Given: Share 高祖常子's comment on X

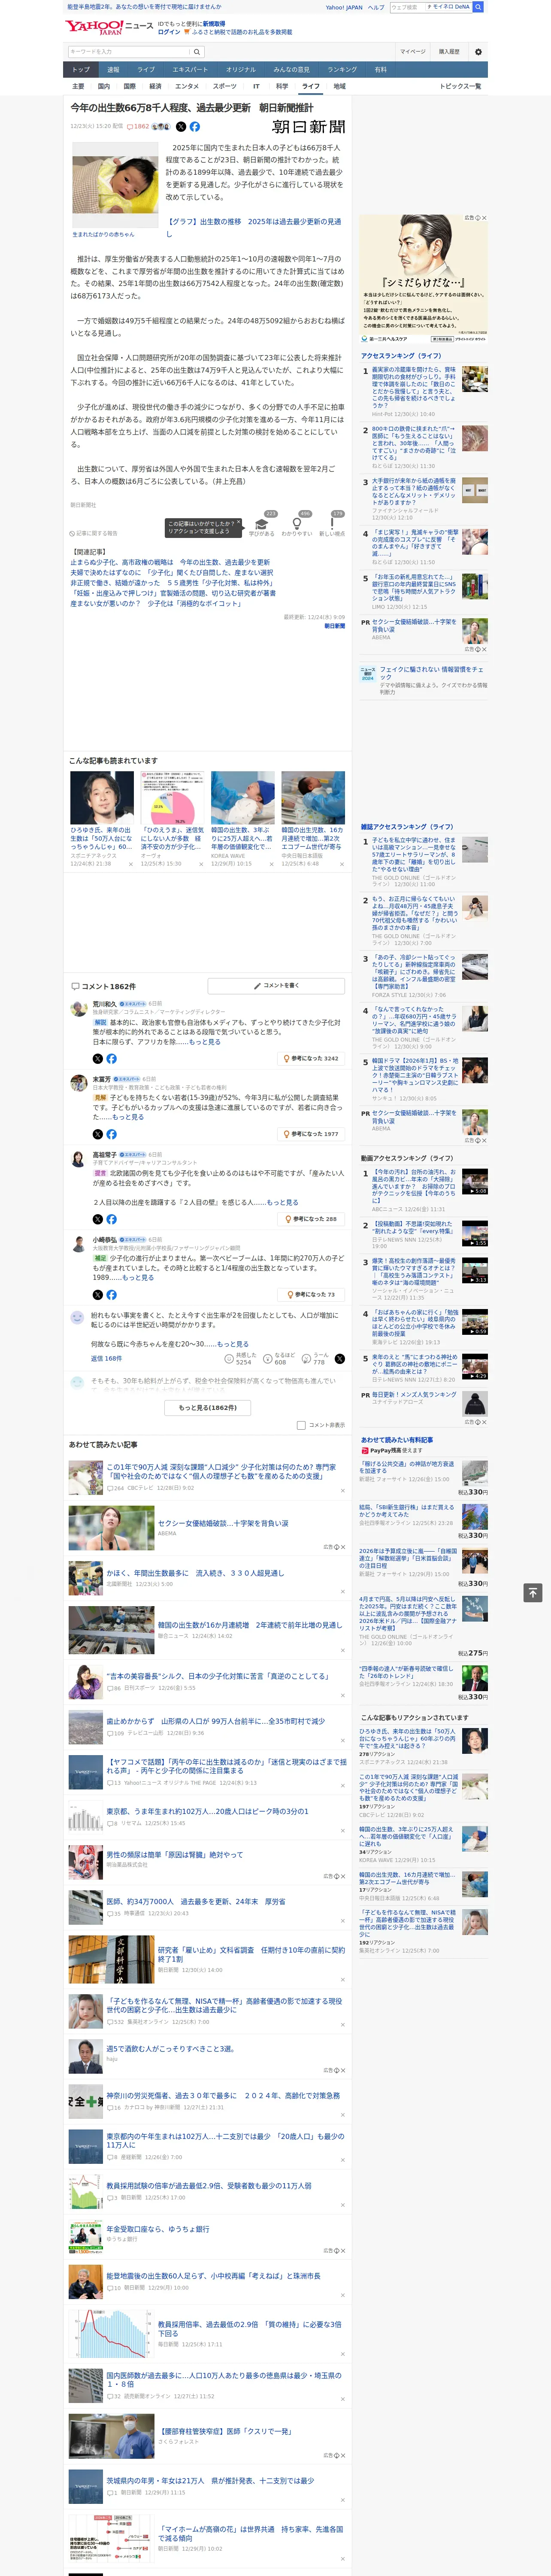Looking at the screenshot, I should (97, 1219).
